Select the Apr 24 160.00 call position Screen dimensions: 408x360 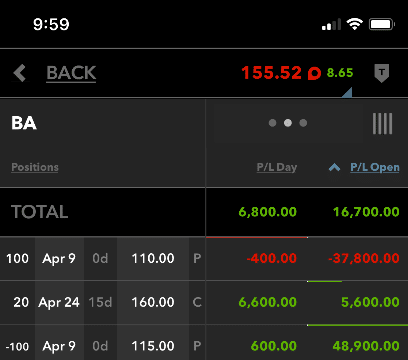pos(204,302)
